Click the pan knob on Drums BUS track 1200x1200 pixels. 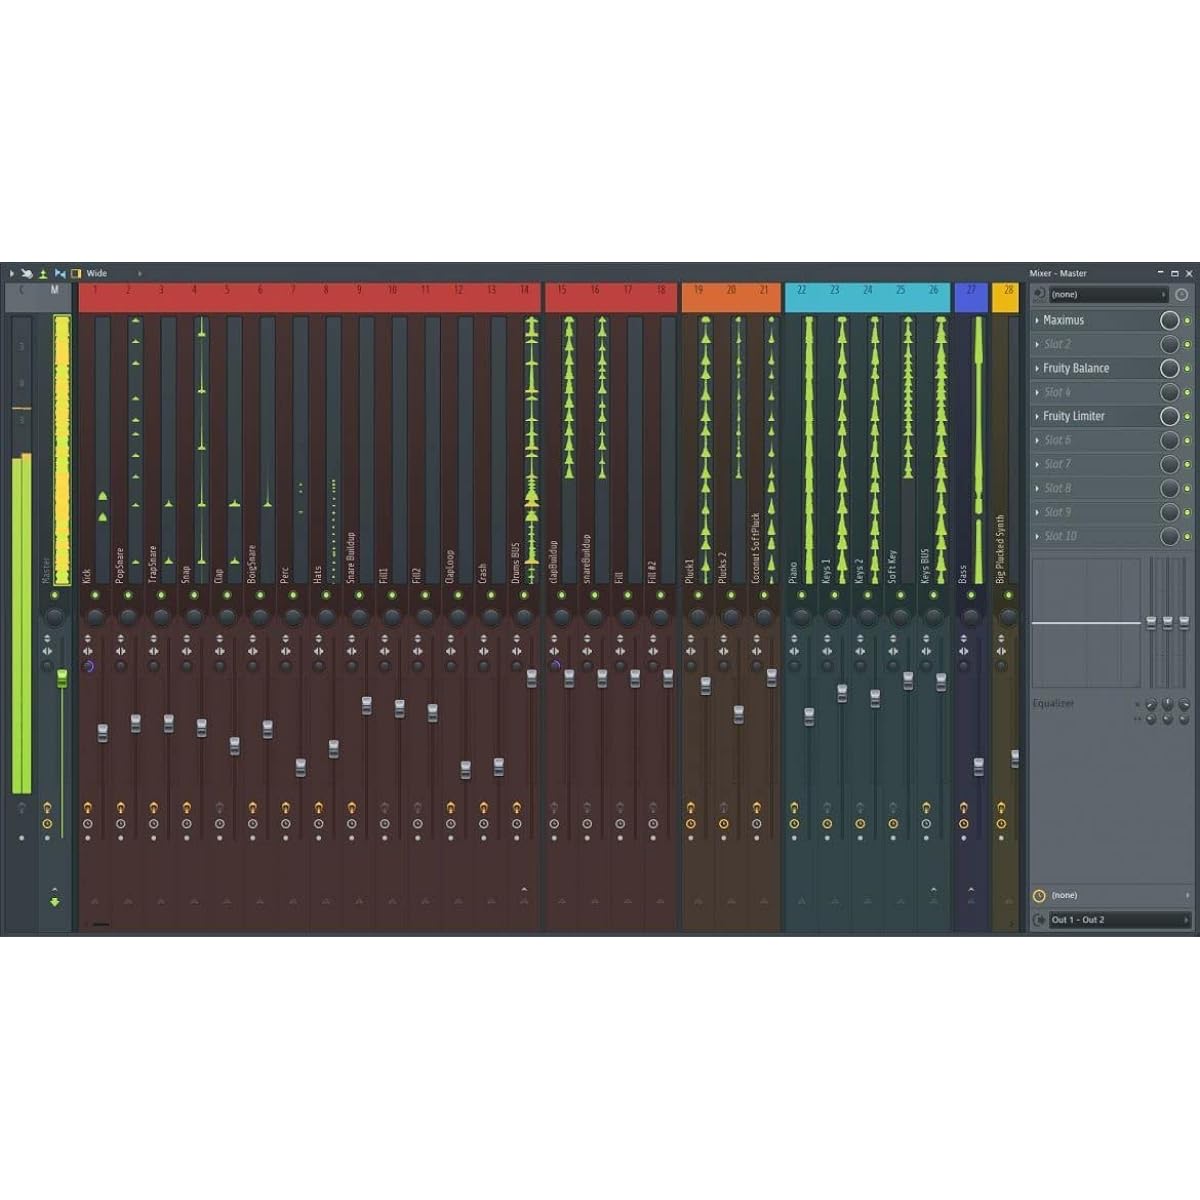tap(524, 615)
